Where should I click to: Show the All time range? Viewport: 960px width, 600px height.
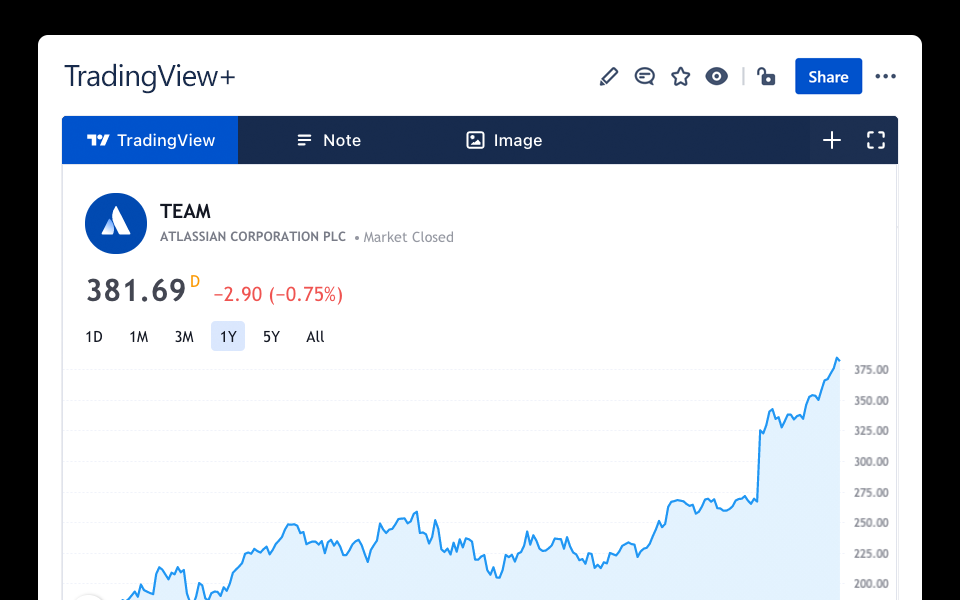[315, 337]
